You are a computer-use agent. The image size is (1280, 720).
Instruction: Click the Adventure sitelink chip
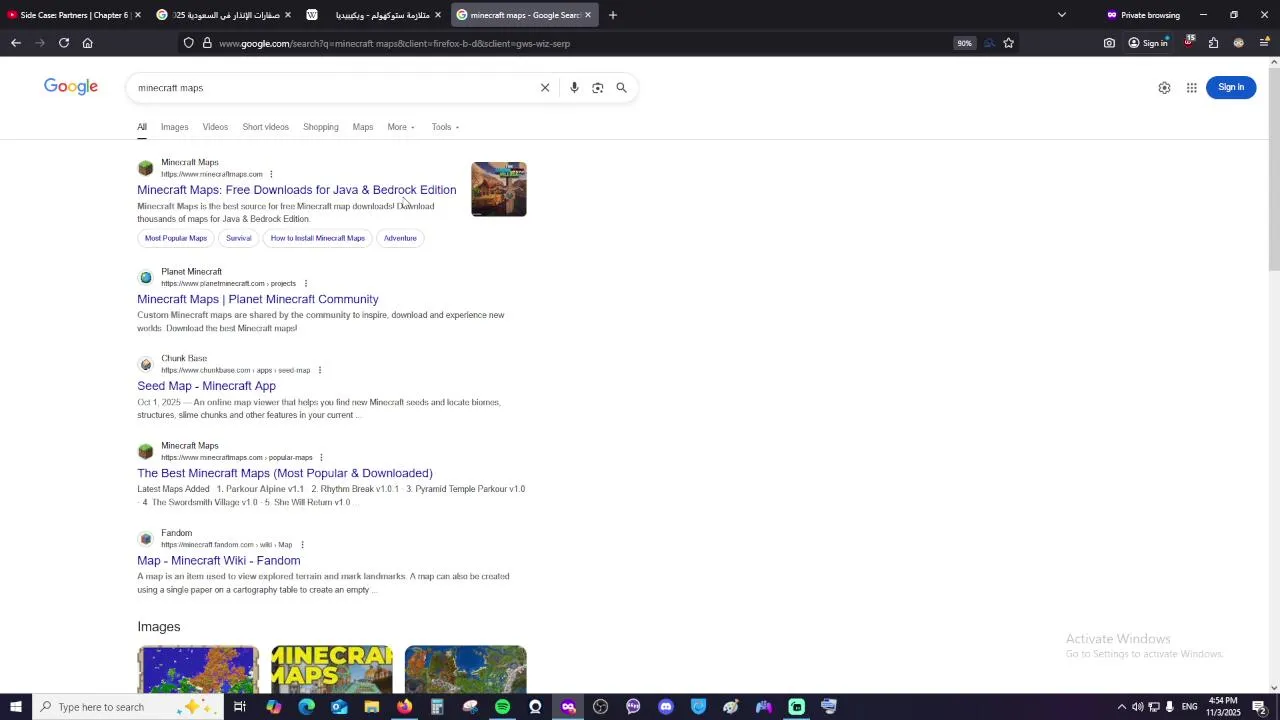pos(400,238)
